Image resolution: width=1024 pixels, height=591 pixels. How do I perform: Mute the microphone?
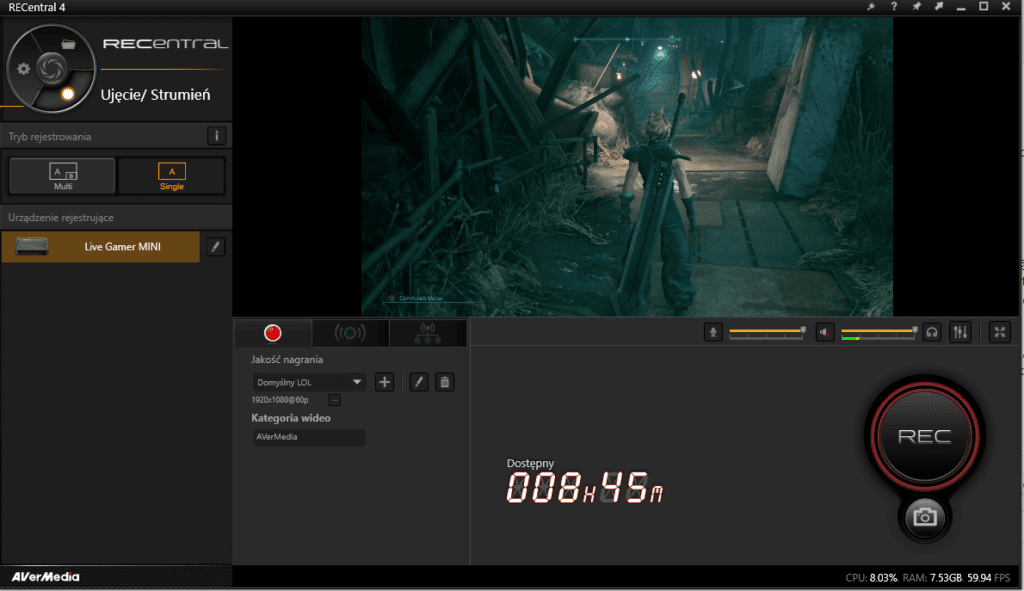tap(713, 332)
